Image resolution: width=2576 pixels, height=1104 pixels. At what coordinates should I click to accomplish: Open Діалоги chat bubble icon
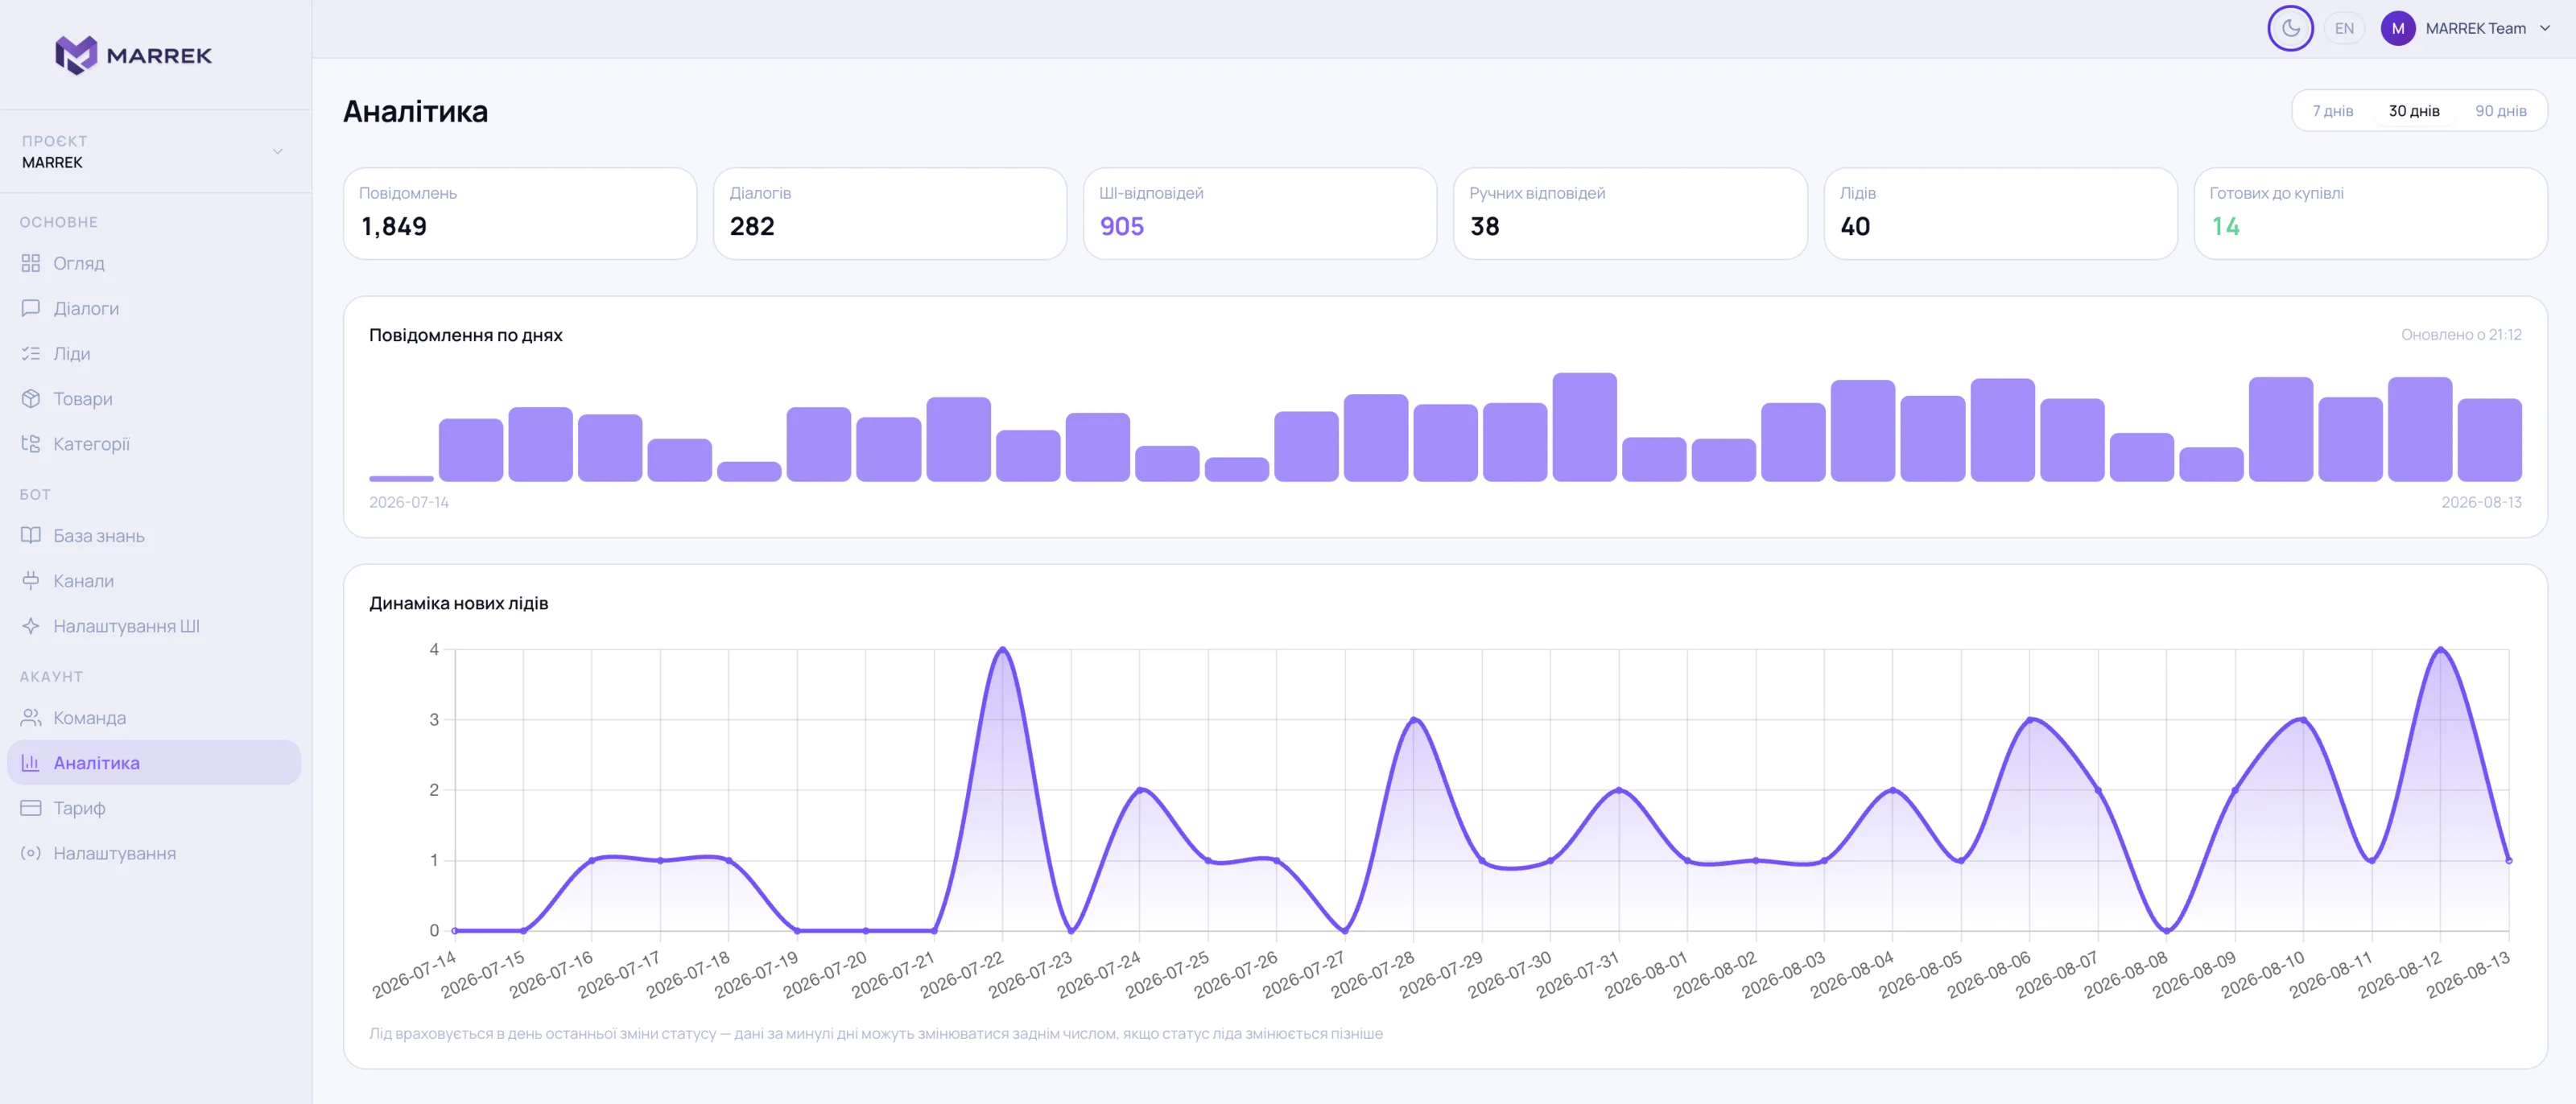31,308
